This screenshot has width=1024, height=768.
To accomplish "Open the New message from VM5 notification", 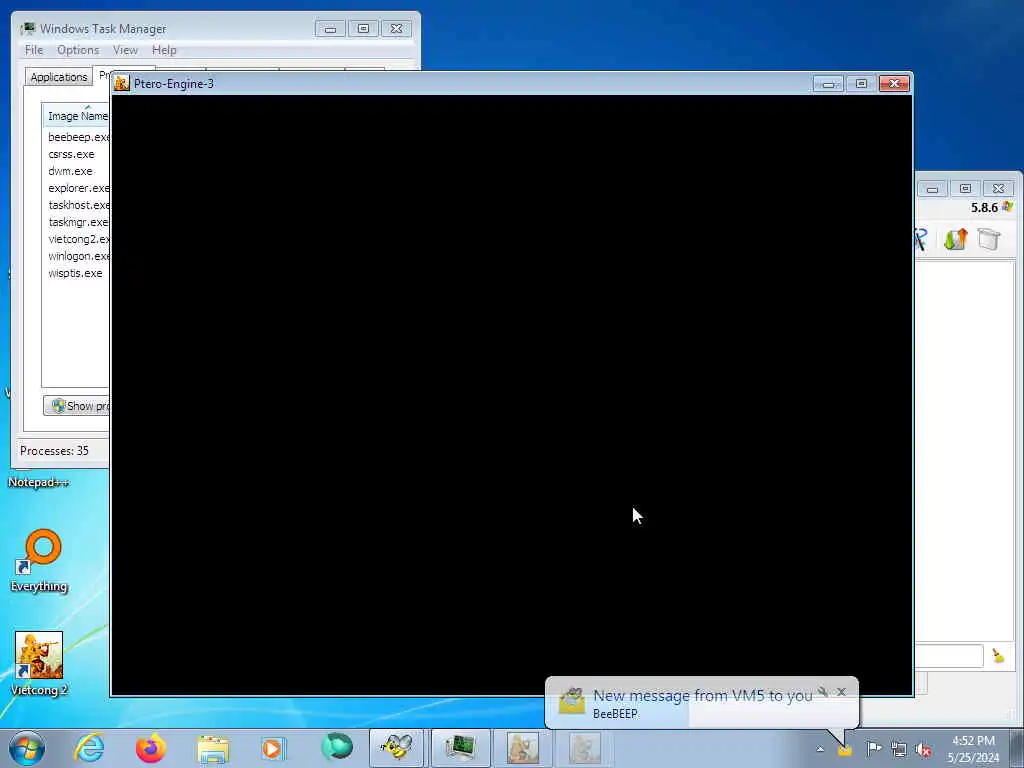I will click(x=702, y=696).
